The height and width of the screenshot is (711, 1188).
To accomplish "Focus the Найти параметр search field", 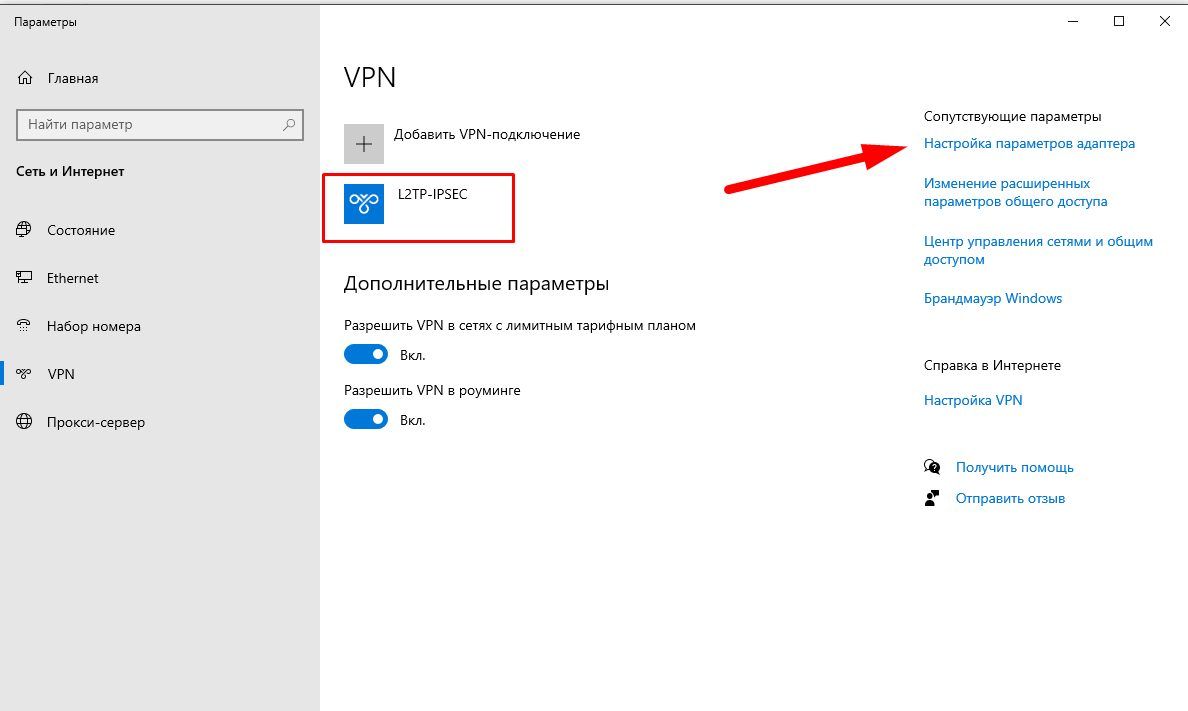I will click(x=160, y=124).
